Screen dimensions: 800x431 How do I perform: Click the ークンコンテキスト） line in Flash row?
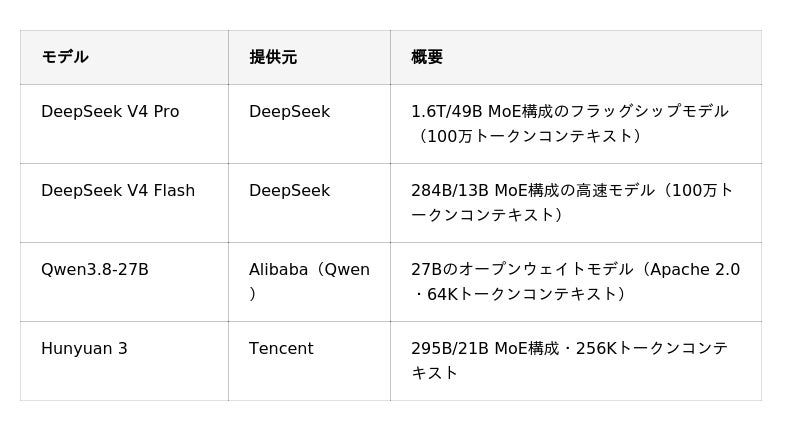[x=489, y=215]
